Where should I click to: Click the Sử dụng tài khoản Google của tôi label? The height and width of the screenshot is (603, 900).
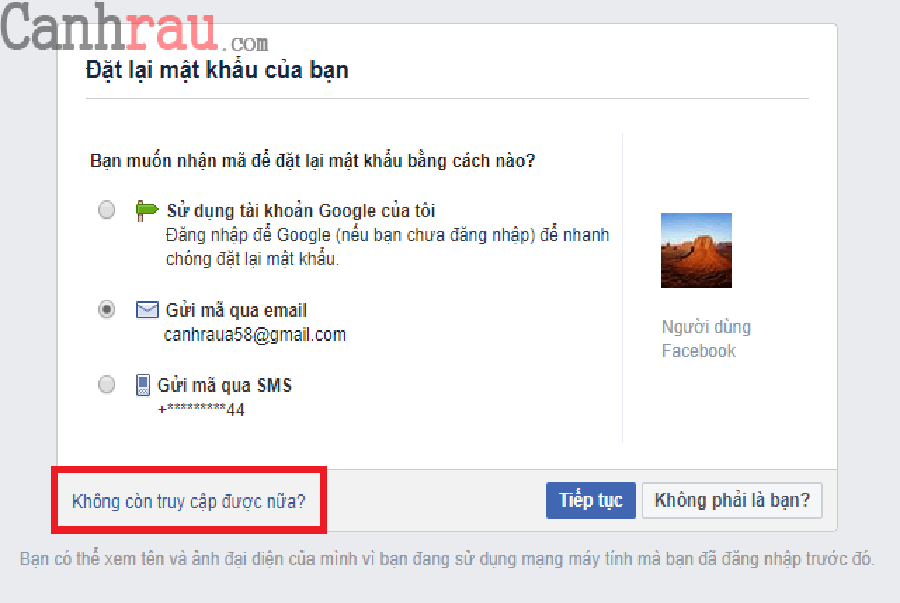click(x=301, y=211)
